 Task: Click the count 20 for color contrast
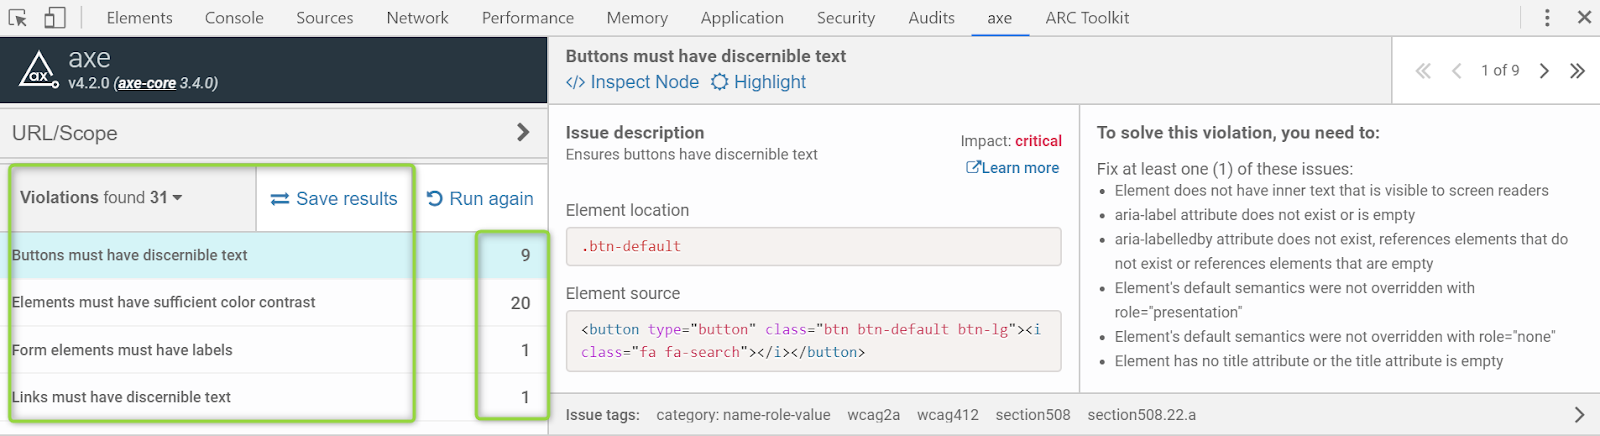(x=520, y=303)
